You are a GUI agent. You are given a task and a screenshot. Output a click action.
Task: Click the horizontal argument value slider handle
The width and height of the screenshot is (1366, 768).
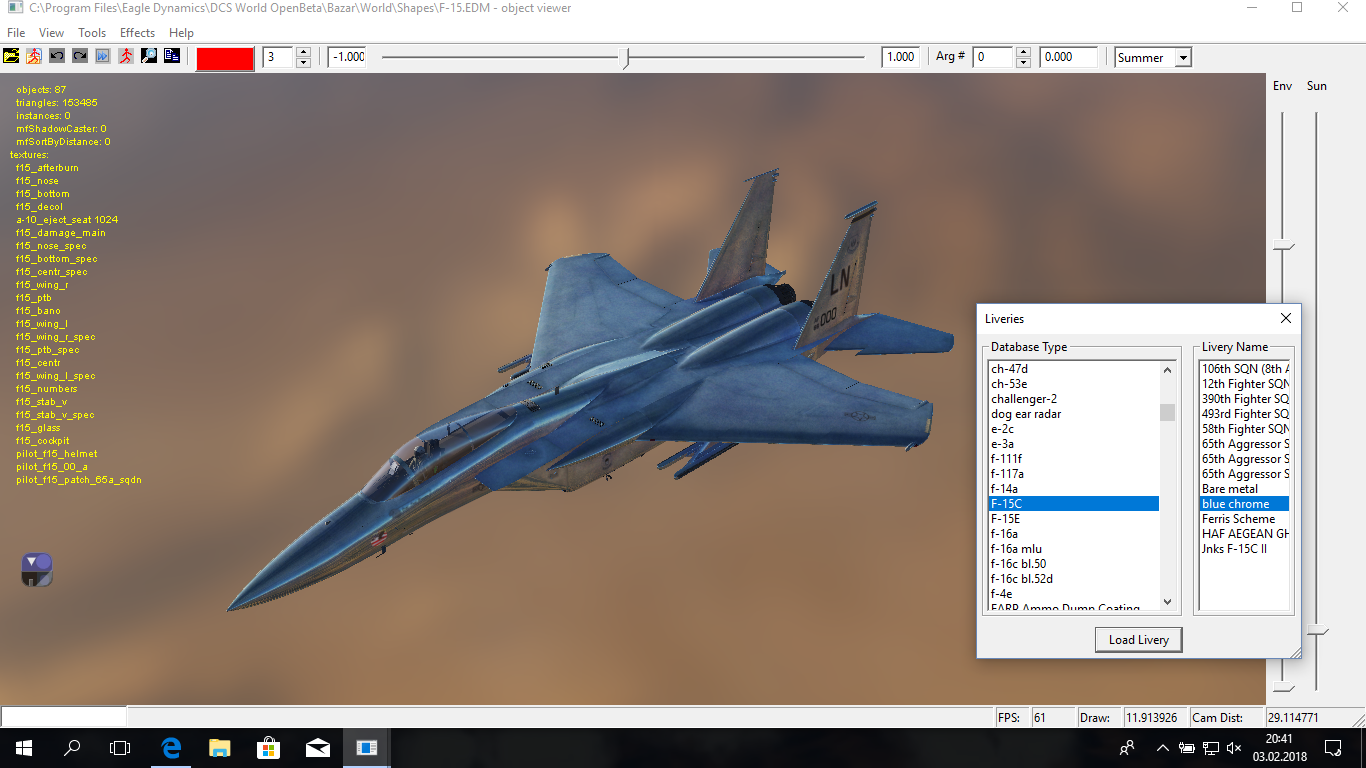click(626, 58)
